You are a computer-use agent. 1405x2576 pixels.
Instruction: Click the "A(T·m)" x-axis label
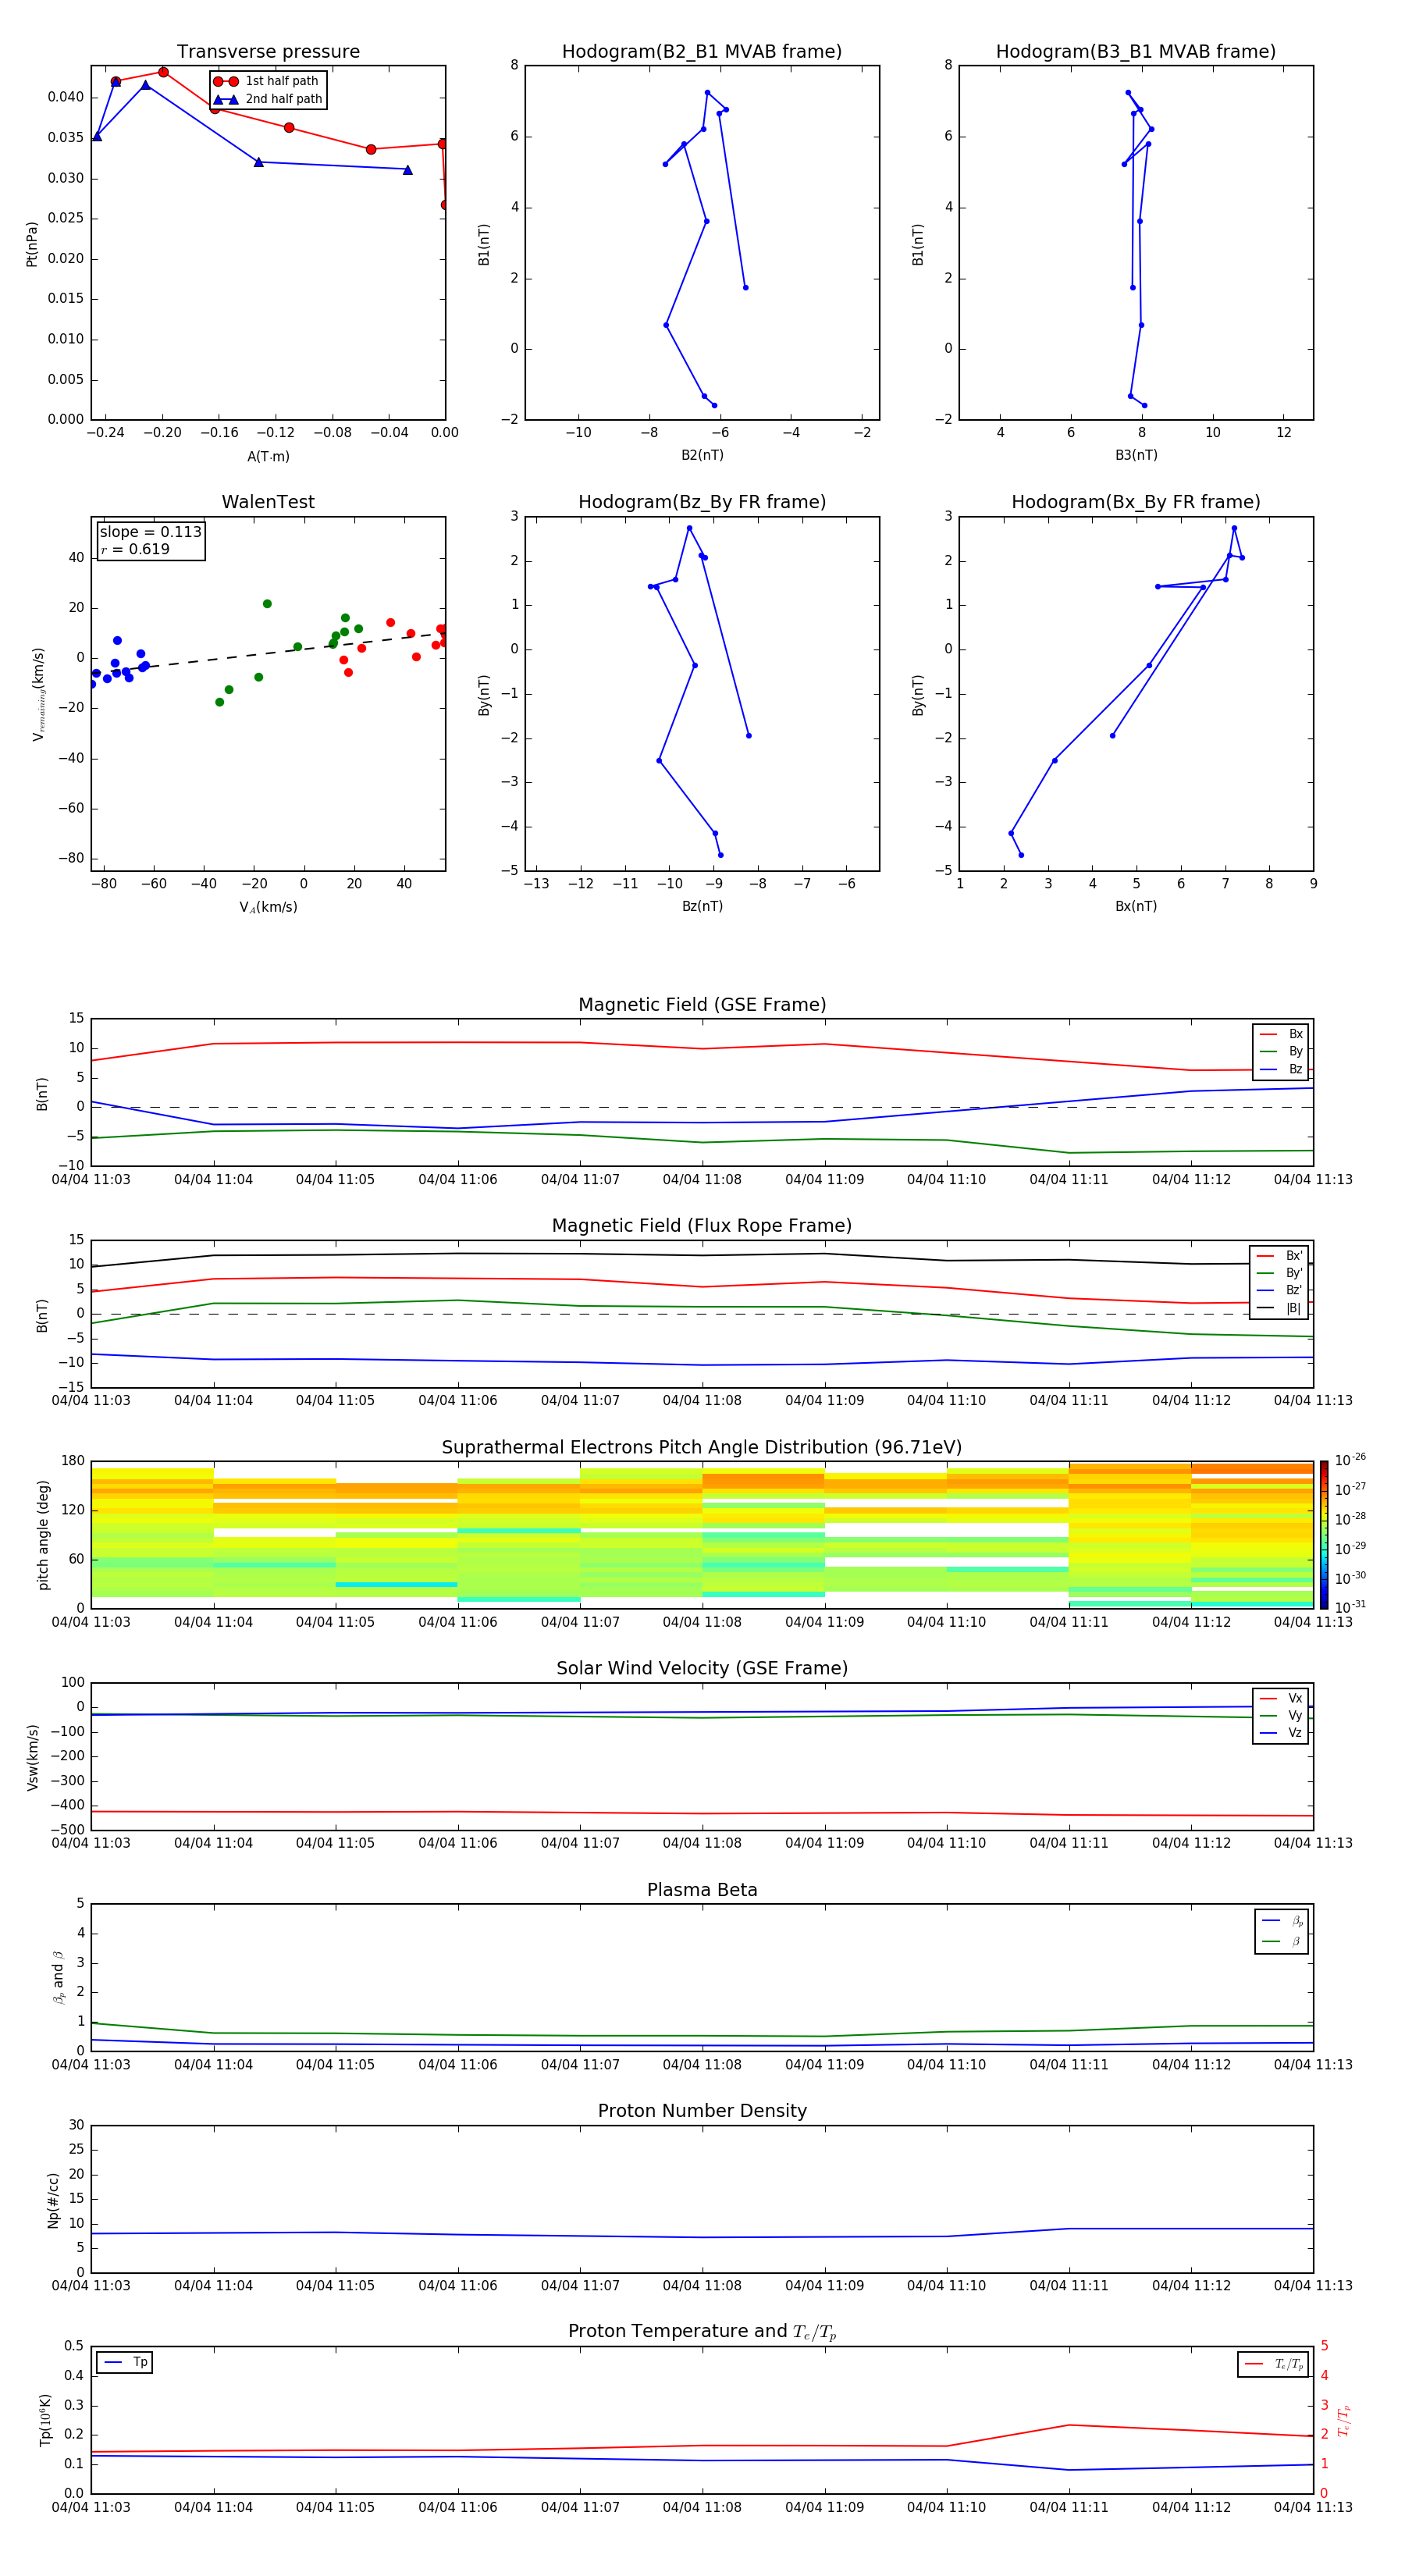point(268,457)
